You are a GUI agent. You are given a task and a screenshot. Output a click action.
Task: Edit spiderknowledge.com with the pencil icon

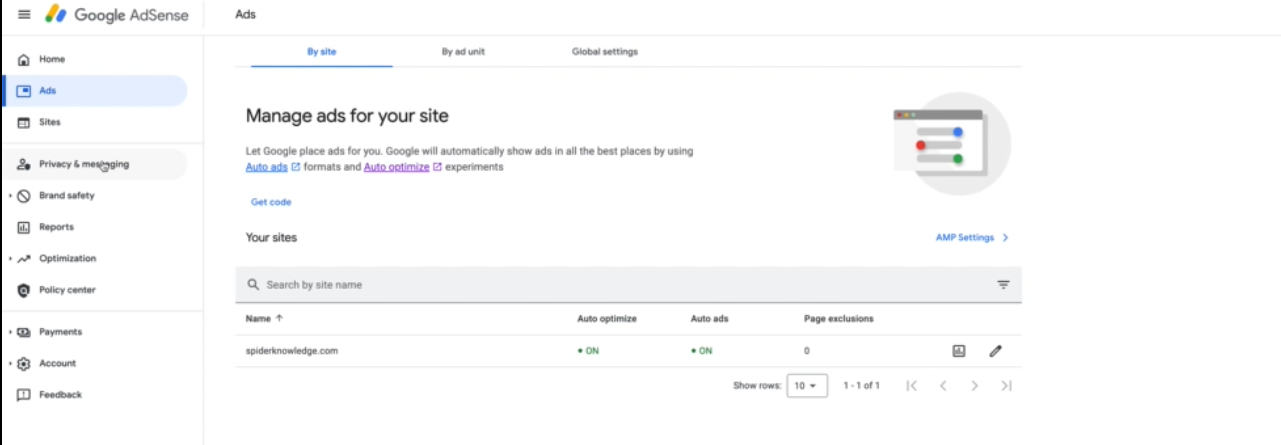995,351
